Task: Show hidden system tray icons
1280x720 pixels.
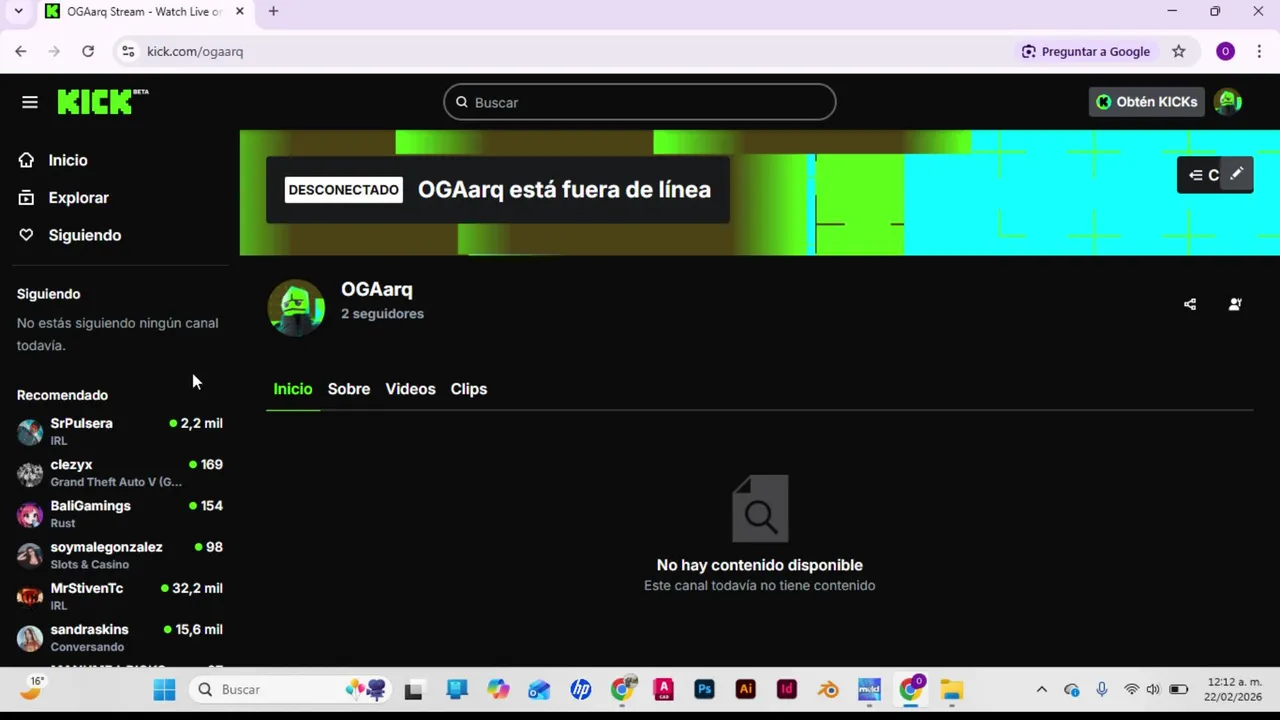Action: (x=1041, y=690)
